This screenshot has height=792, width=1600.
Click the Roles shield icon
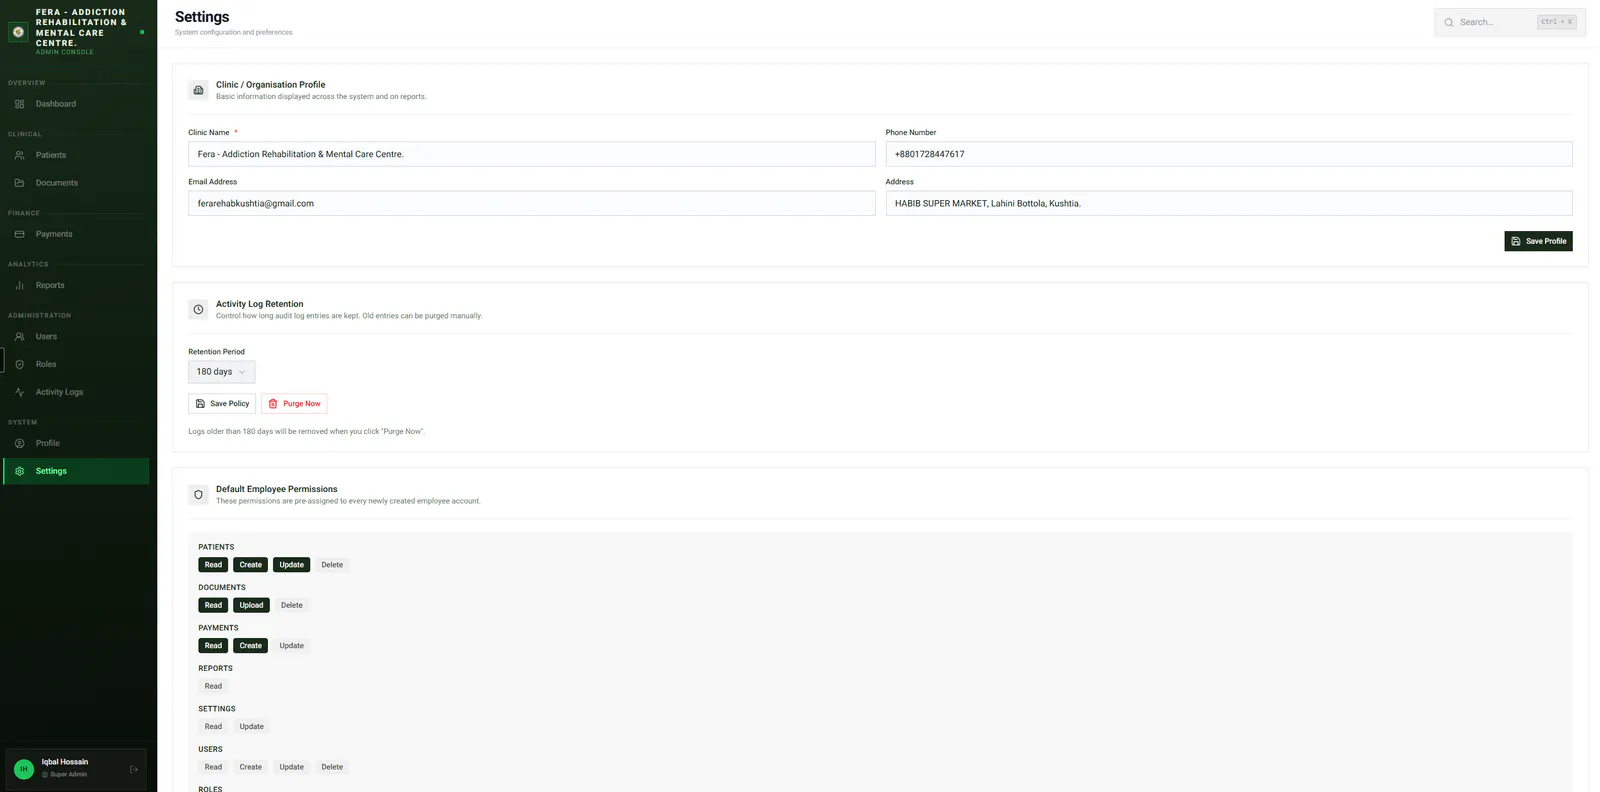(19, 364)
